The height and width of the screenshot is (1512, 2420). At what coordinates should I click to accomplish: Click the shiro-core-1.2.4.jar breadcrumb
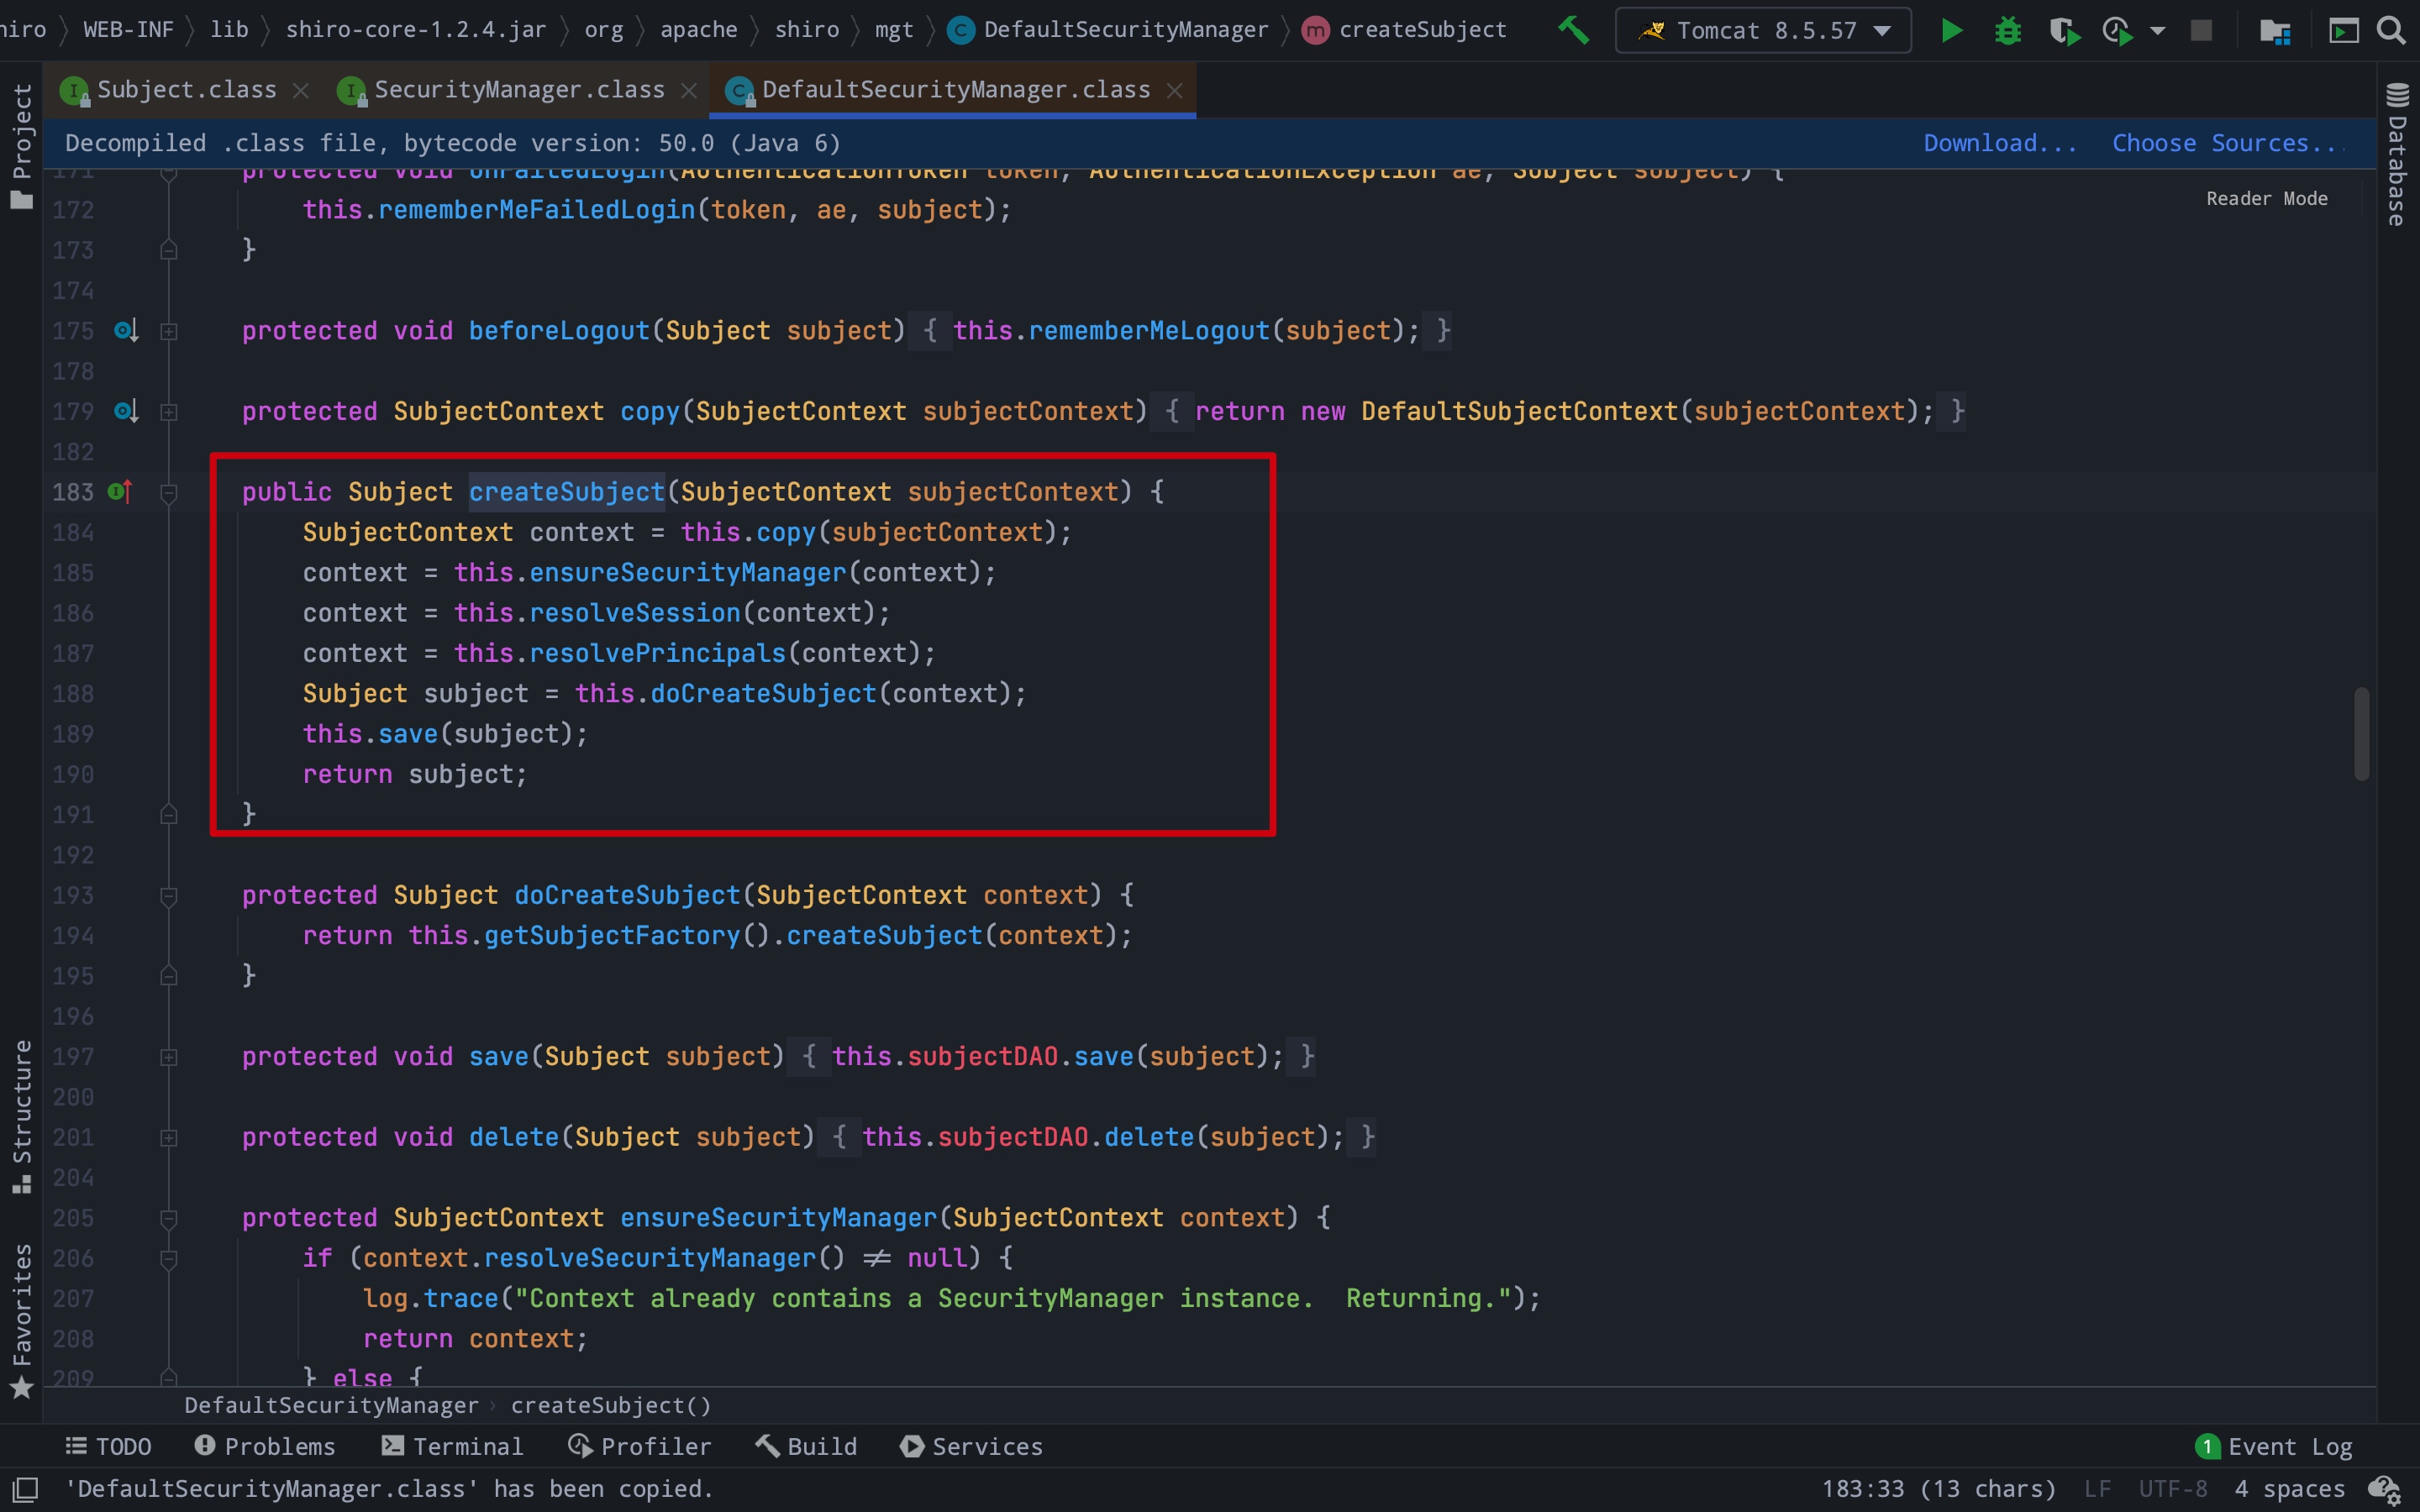[416, 30]
